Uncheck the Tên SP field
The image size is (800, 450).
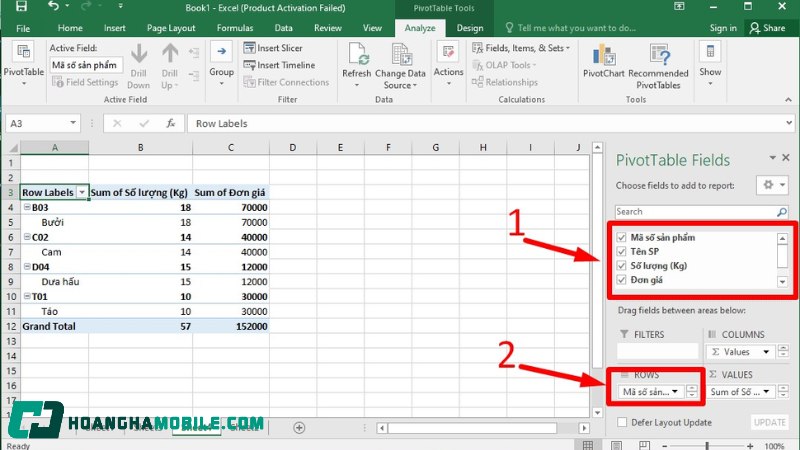click(x=621, y=252)
